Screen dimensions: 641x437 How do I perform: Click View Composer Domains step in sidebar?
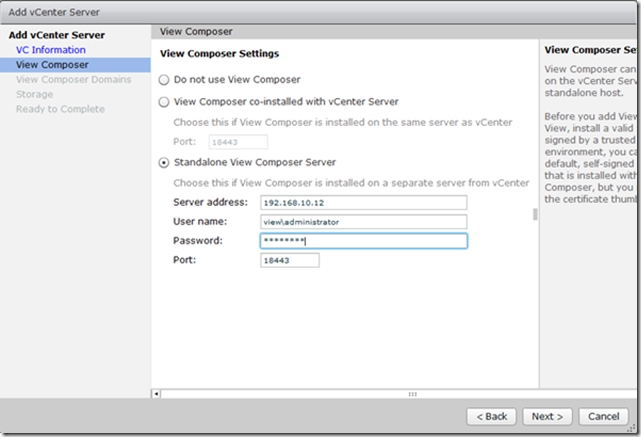(74, 79)
